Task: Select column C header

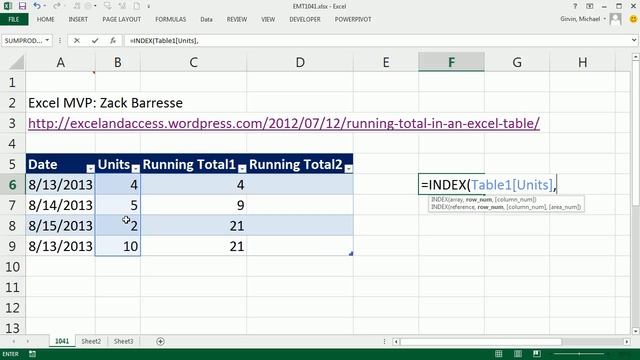Action: click(193, 62)
